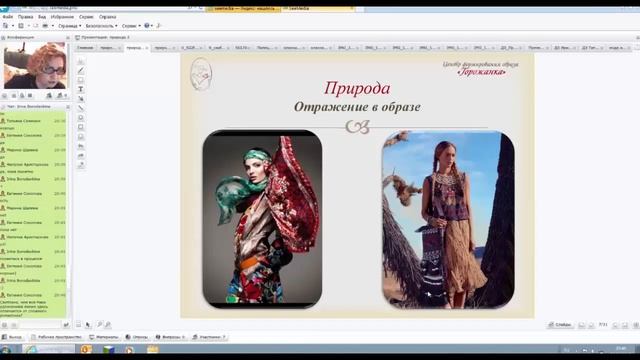The width and height of the screenshot is (640, 360).
Task: Click the left fashion photo on slide
Action: (262, 219)
